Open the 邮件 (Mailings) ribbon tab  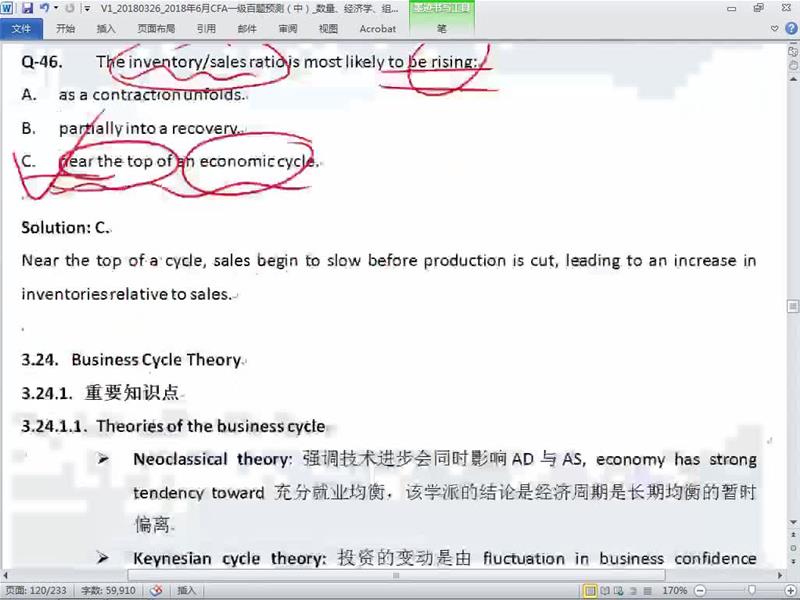247,29
